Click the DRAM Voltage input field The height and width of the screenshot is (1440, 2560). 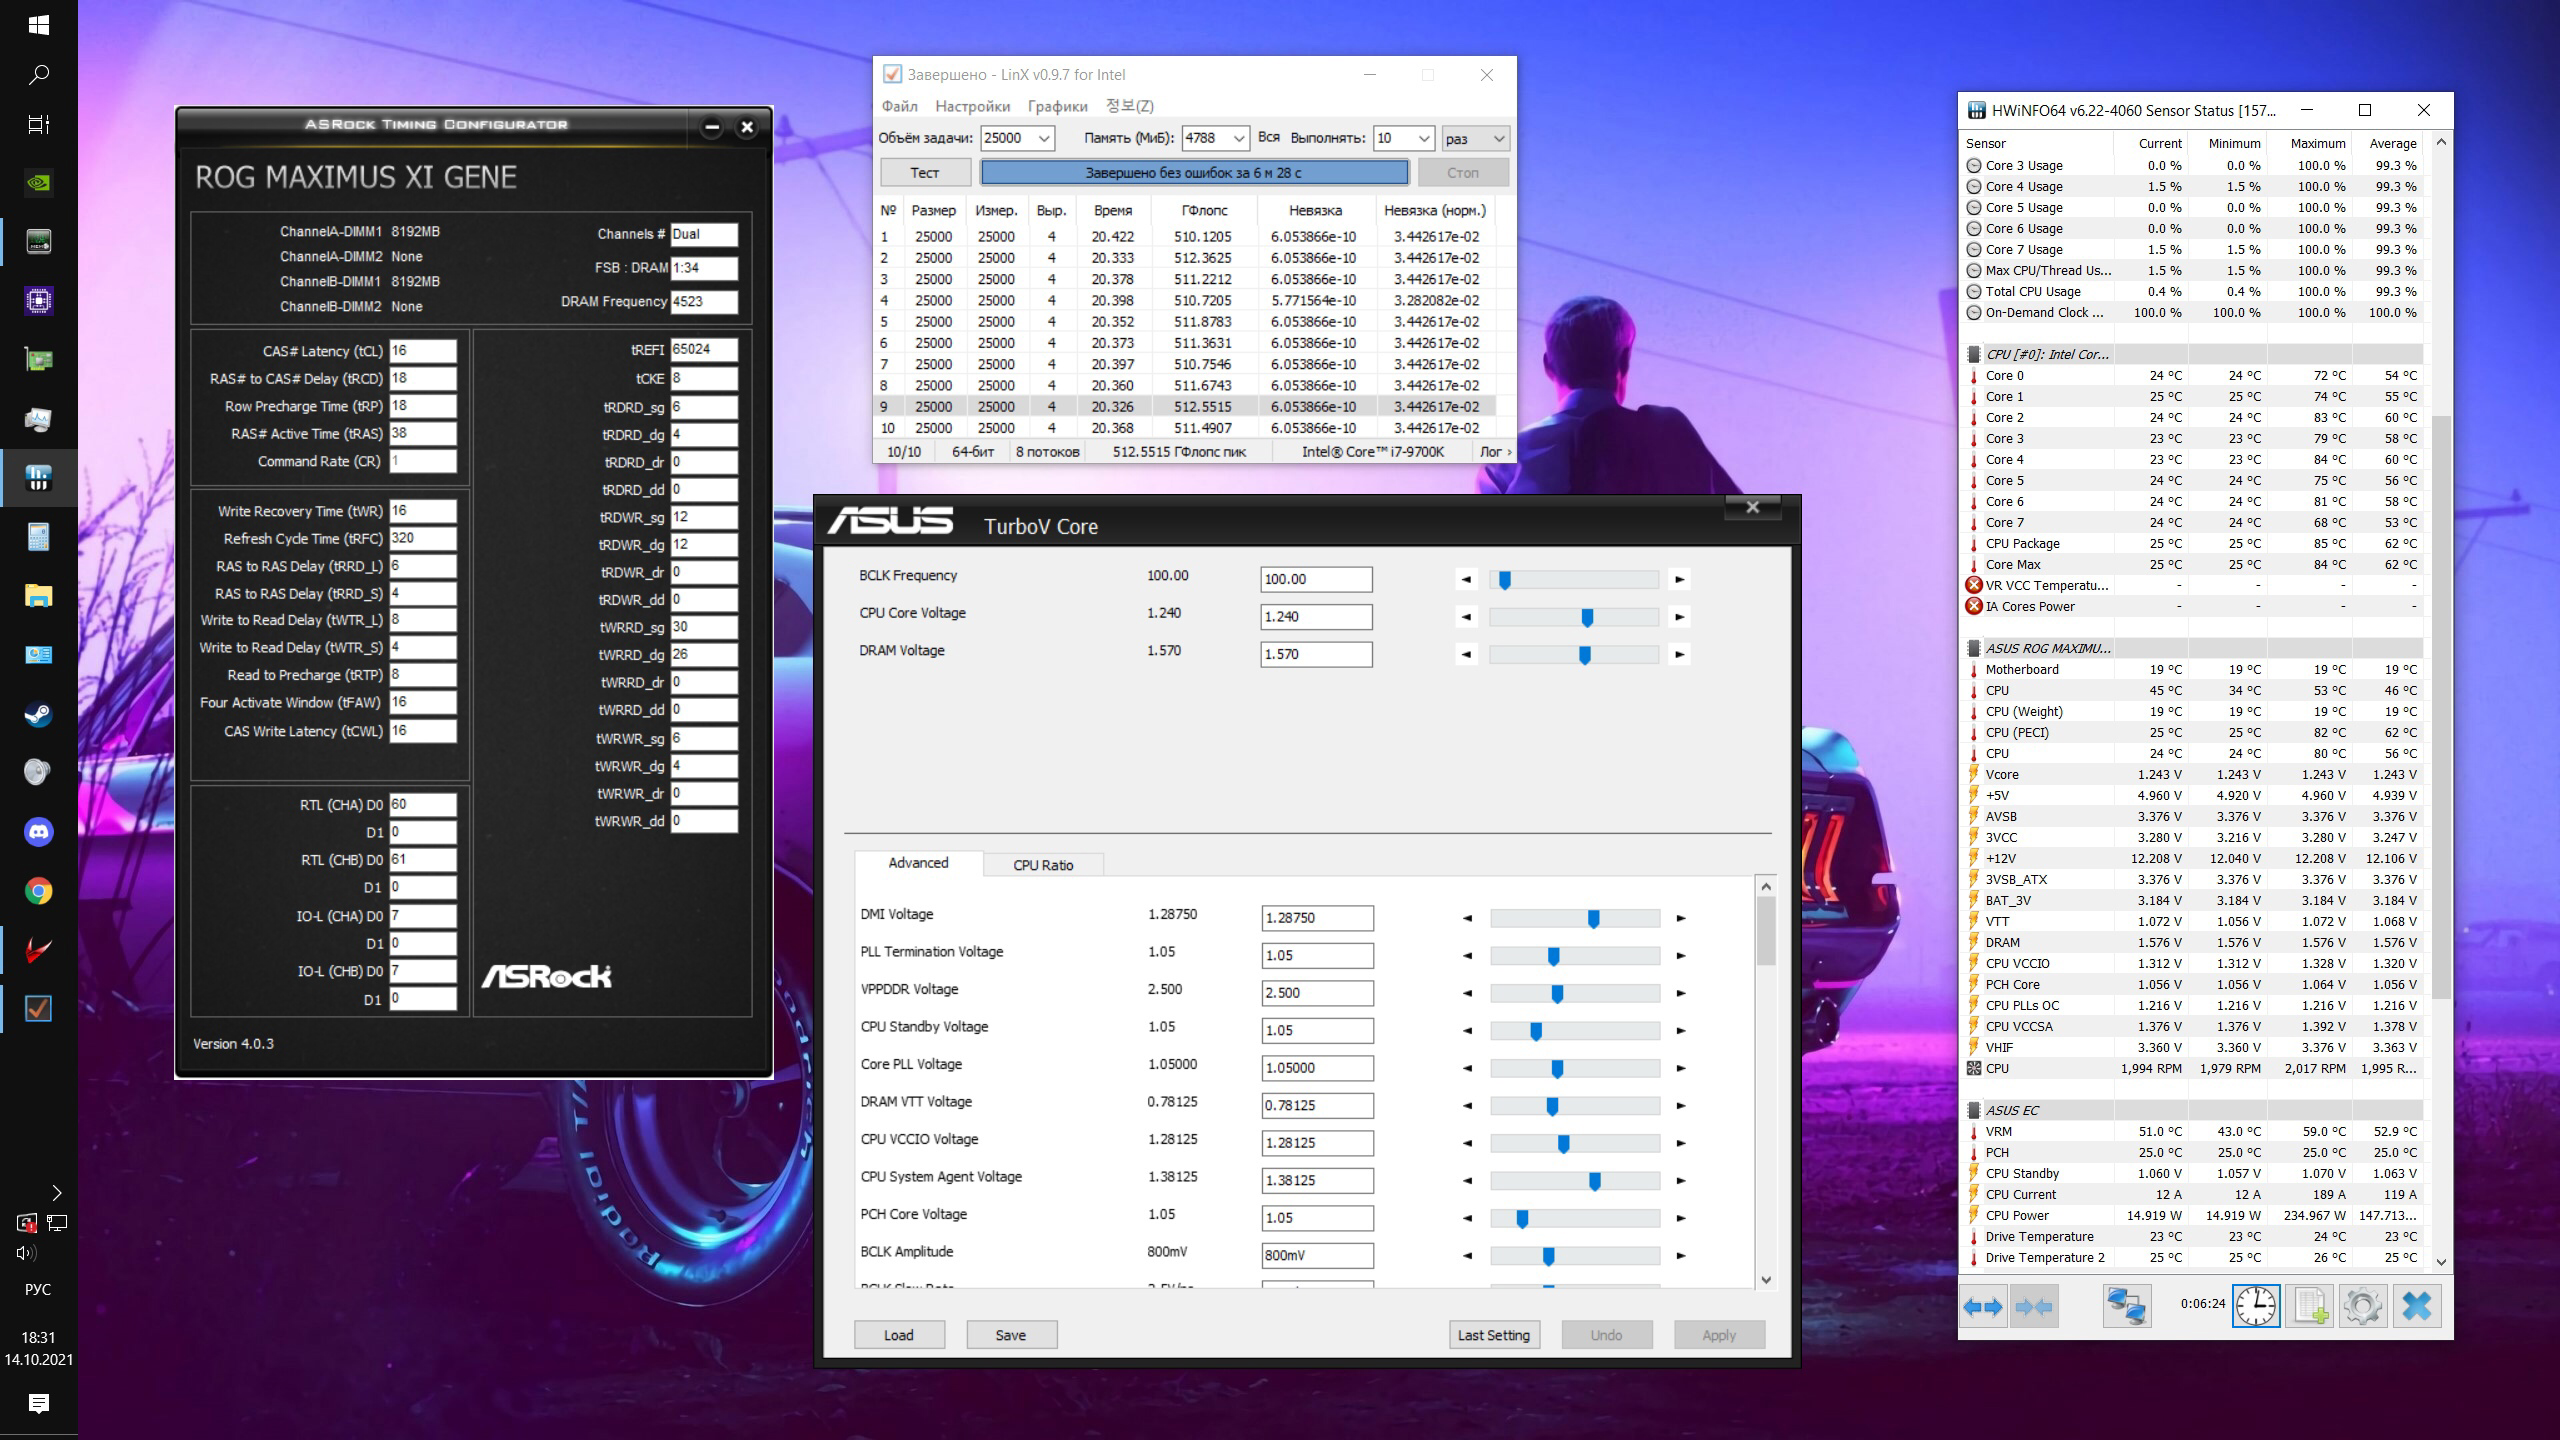tap(1315, 654)
